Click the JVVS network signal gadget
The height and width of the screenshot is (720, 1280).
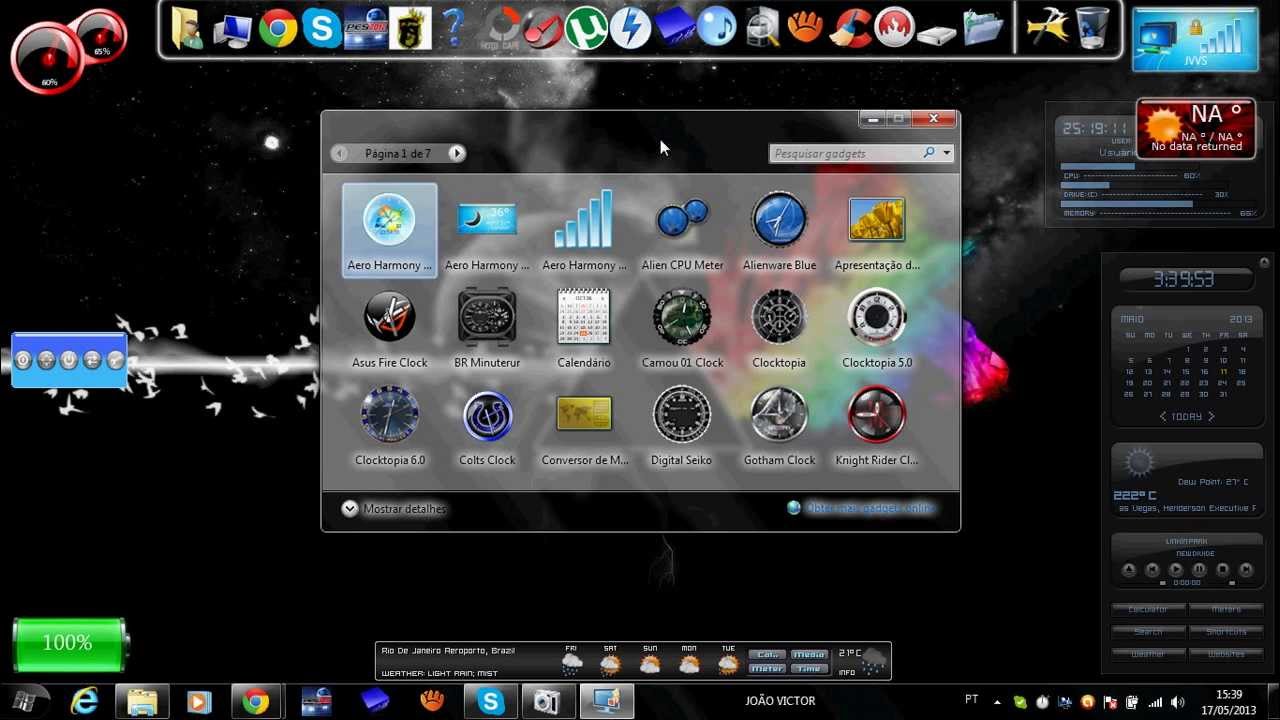click(1195, 39)
